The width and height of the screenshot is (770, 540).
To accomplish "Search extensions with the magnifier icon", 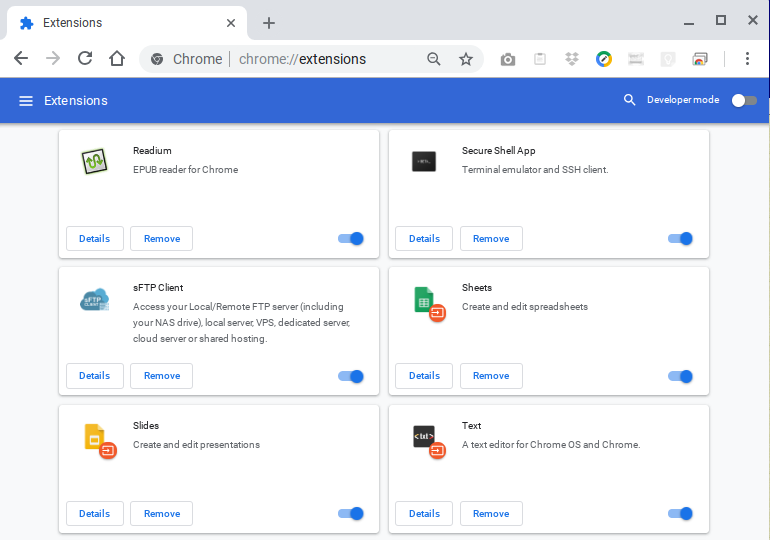I will click(x=629, y=100).
